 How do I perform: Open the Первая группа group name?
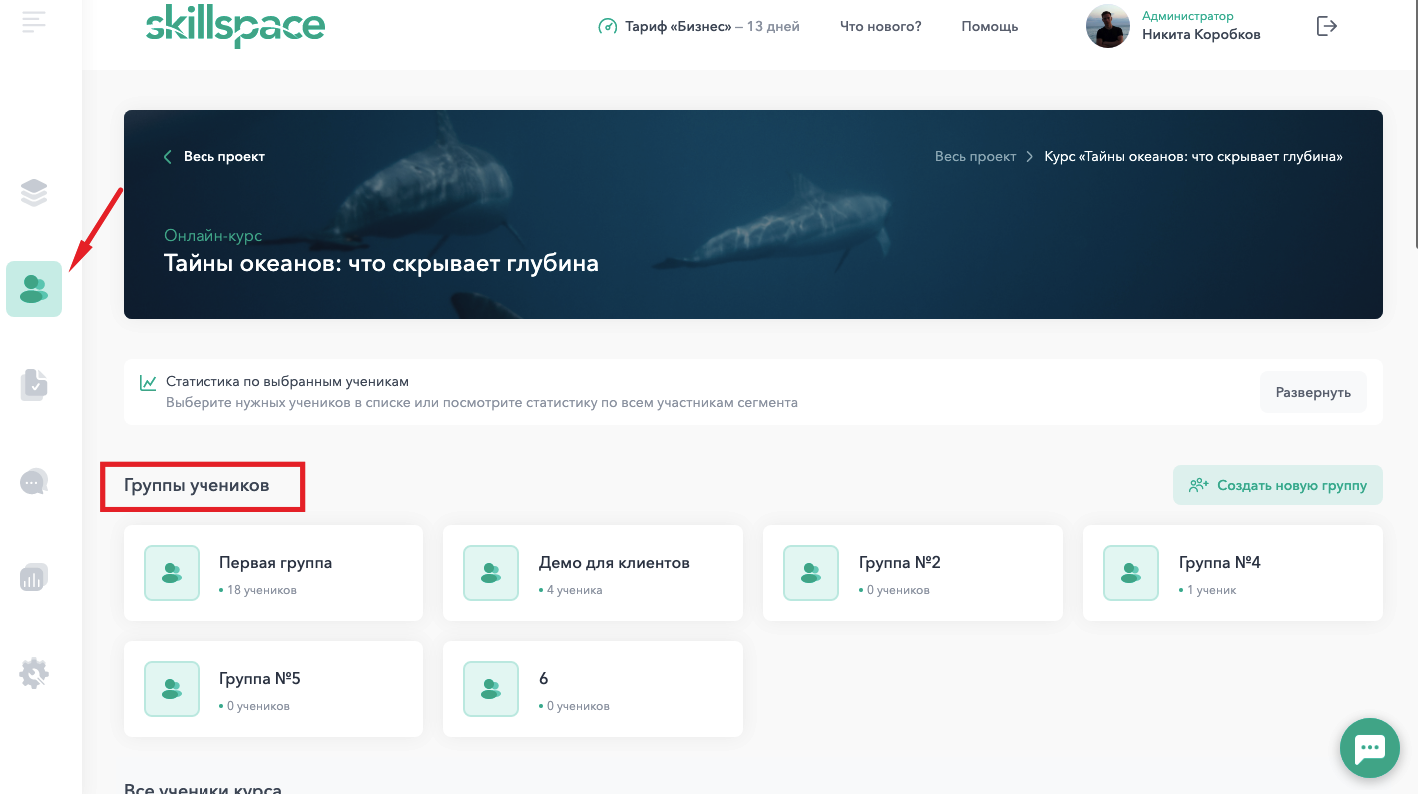click(275, 562)
